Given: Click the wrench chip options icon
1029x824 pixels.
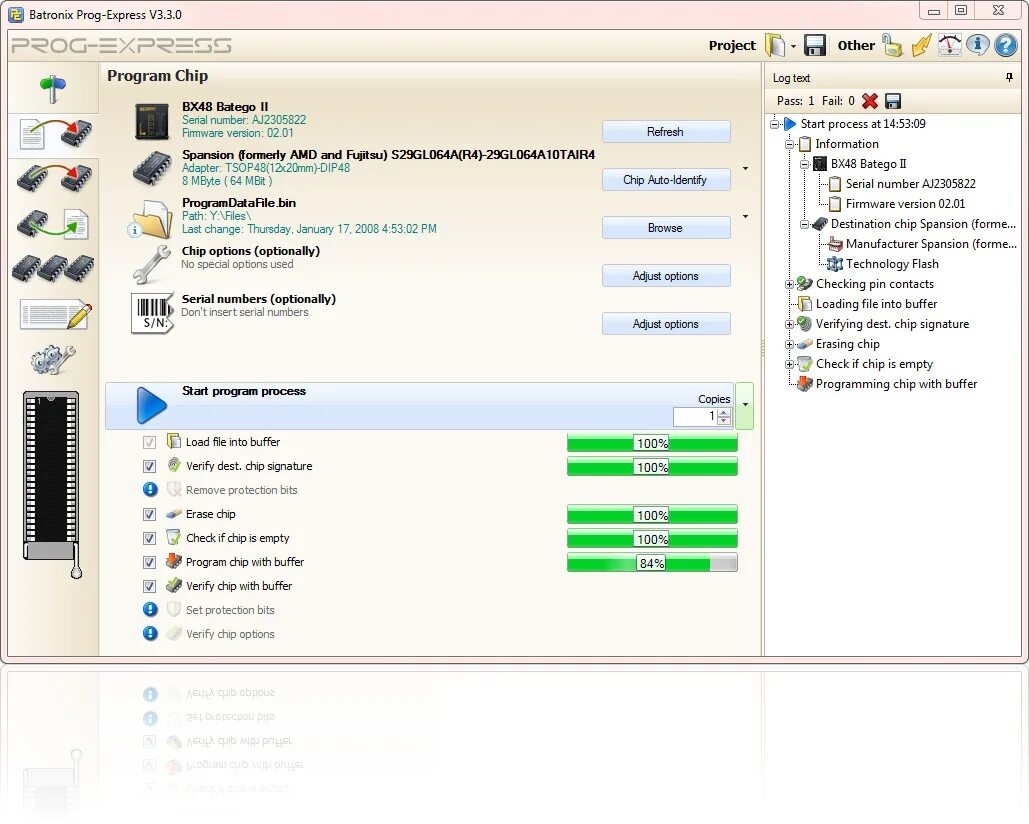Looking at the screenshot, I should (x=152, y=264).
